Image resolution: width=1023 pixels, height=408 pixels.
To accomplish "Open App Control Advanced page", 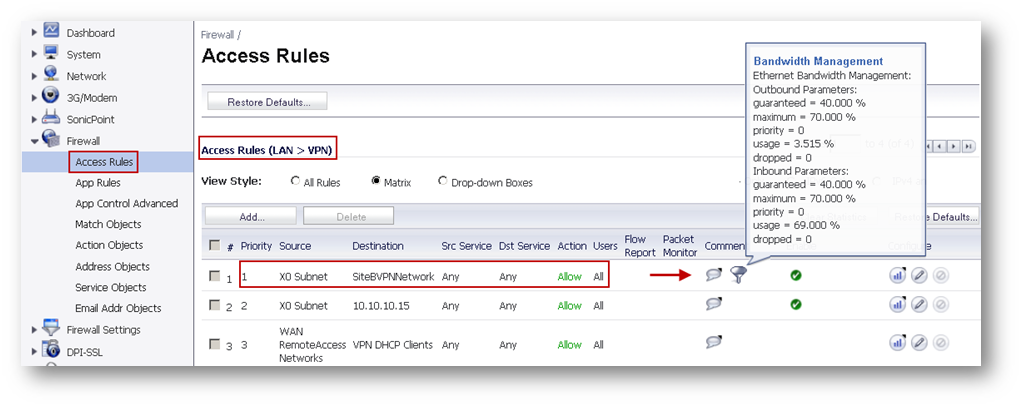I will (127, 204).
